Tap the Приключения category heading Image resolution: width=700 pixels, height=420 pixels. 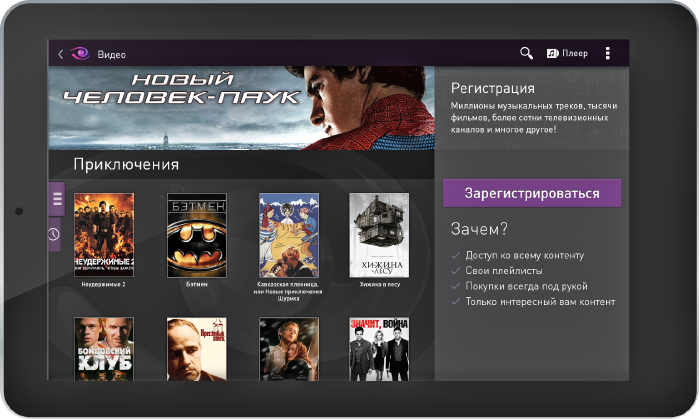point(126,165)
